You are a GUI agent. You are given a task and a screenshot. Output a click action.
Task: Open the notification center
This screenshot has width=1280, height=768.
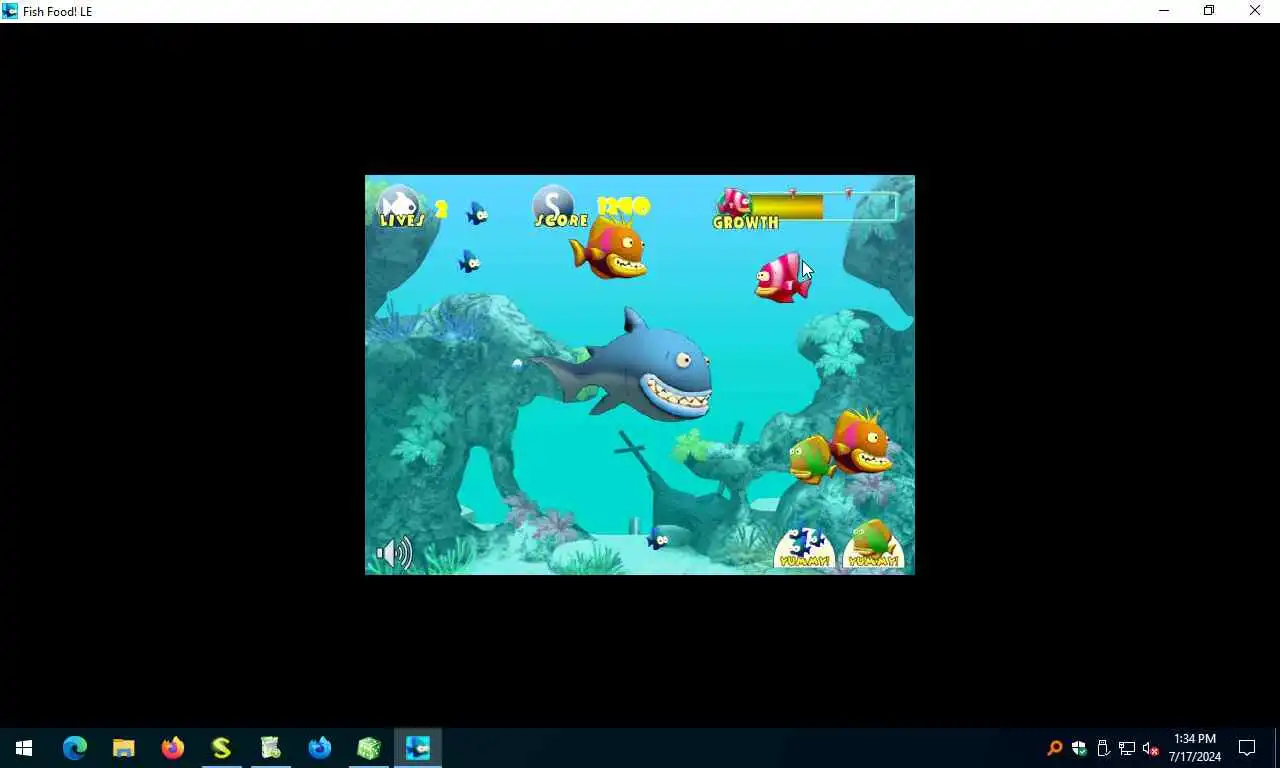(1247, 748)
